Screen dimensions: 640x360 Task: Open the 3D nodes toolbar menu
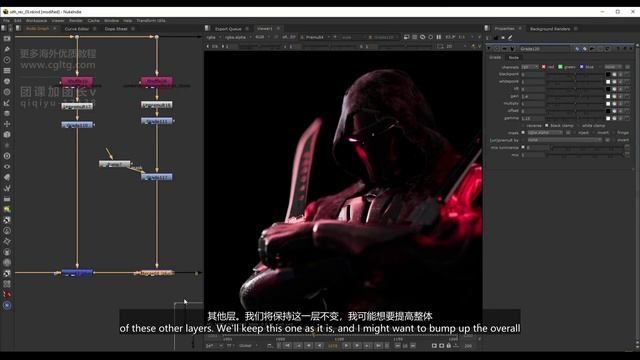coord(7,134)
